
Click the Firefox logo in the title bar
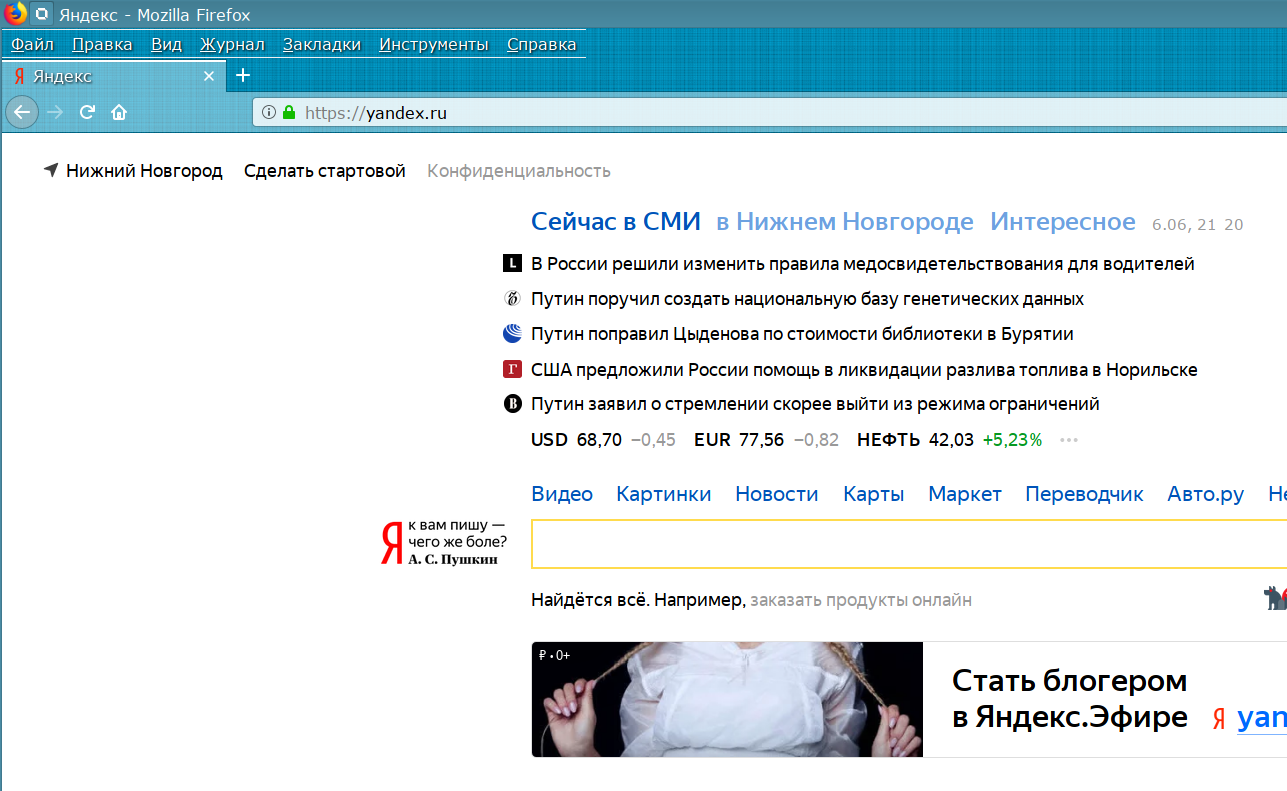click(x=15, y=14)
